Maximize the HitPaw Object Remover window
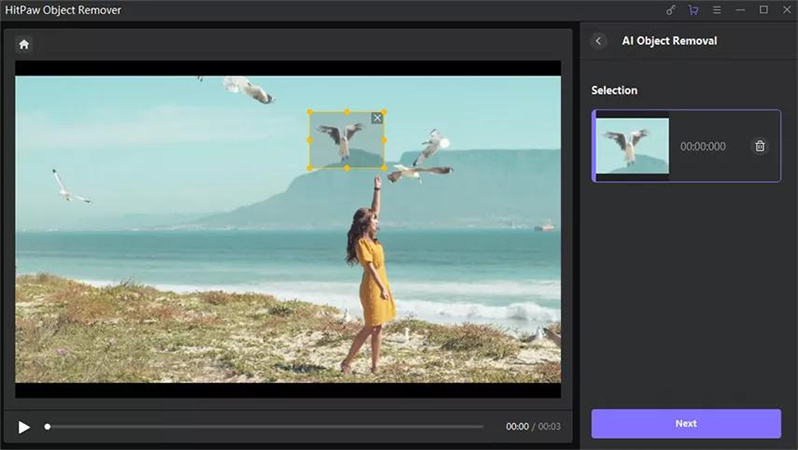This screenshot has width=798, height=450. coord(764,10)
